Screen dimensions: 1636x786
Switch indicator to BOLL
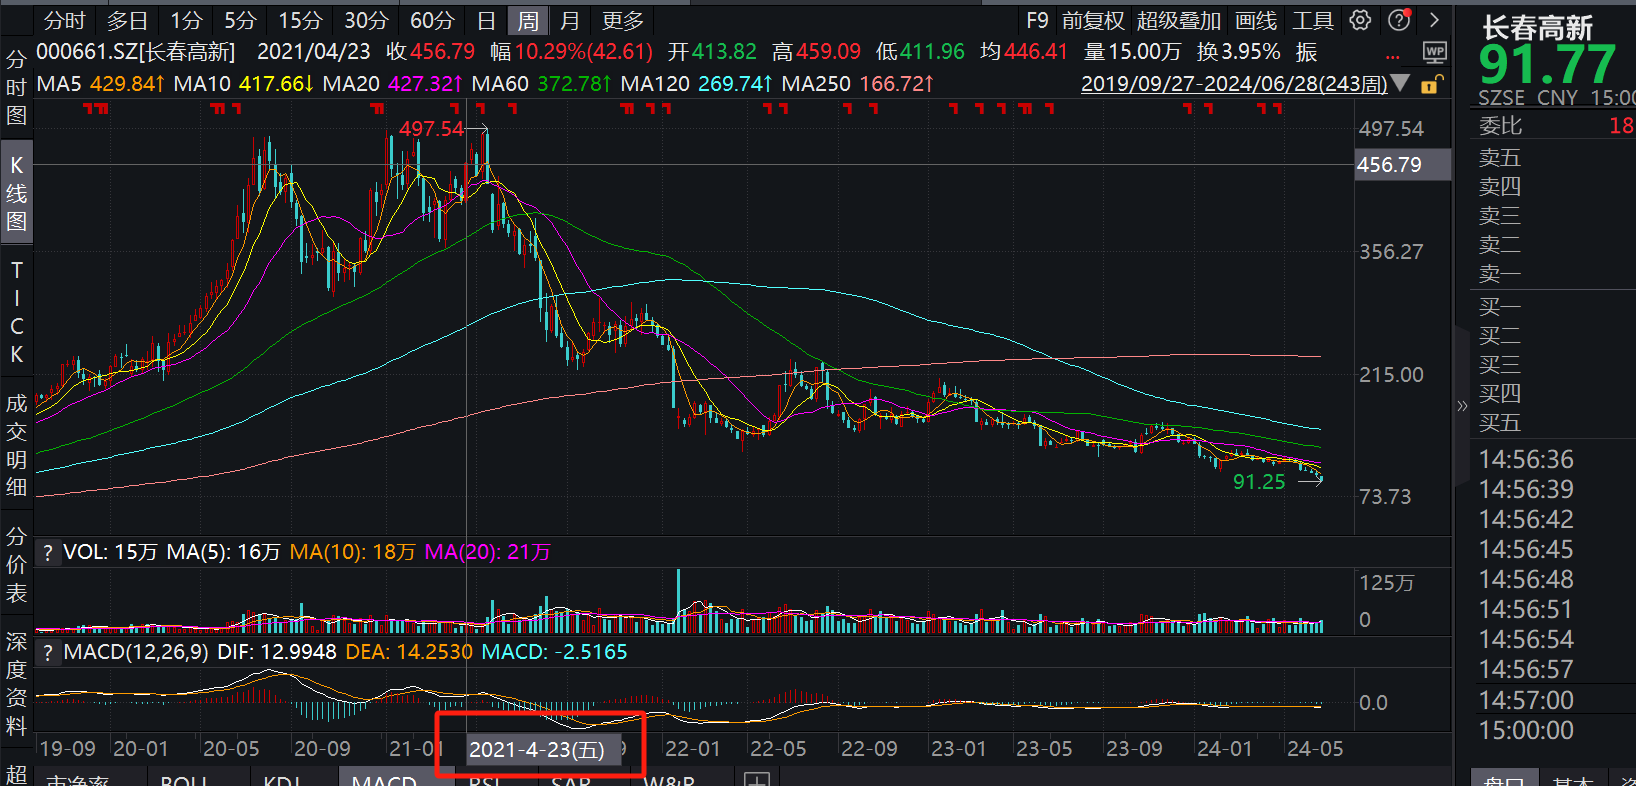point(183,780)
